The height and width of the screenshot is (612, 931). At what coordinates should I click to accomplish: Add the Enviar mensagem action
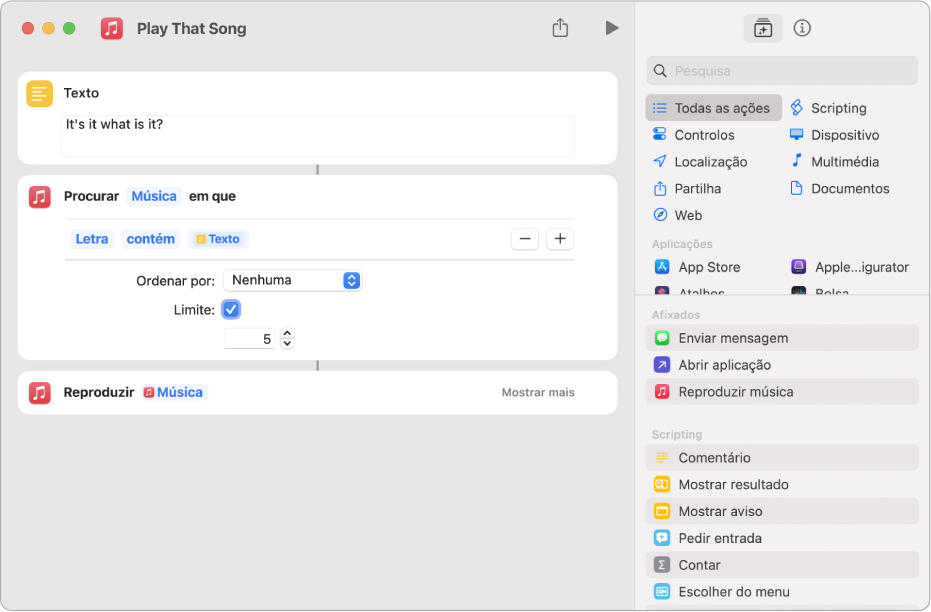pos(782,338)
